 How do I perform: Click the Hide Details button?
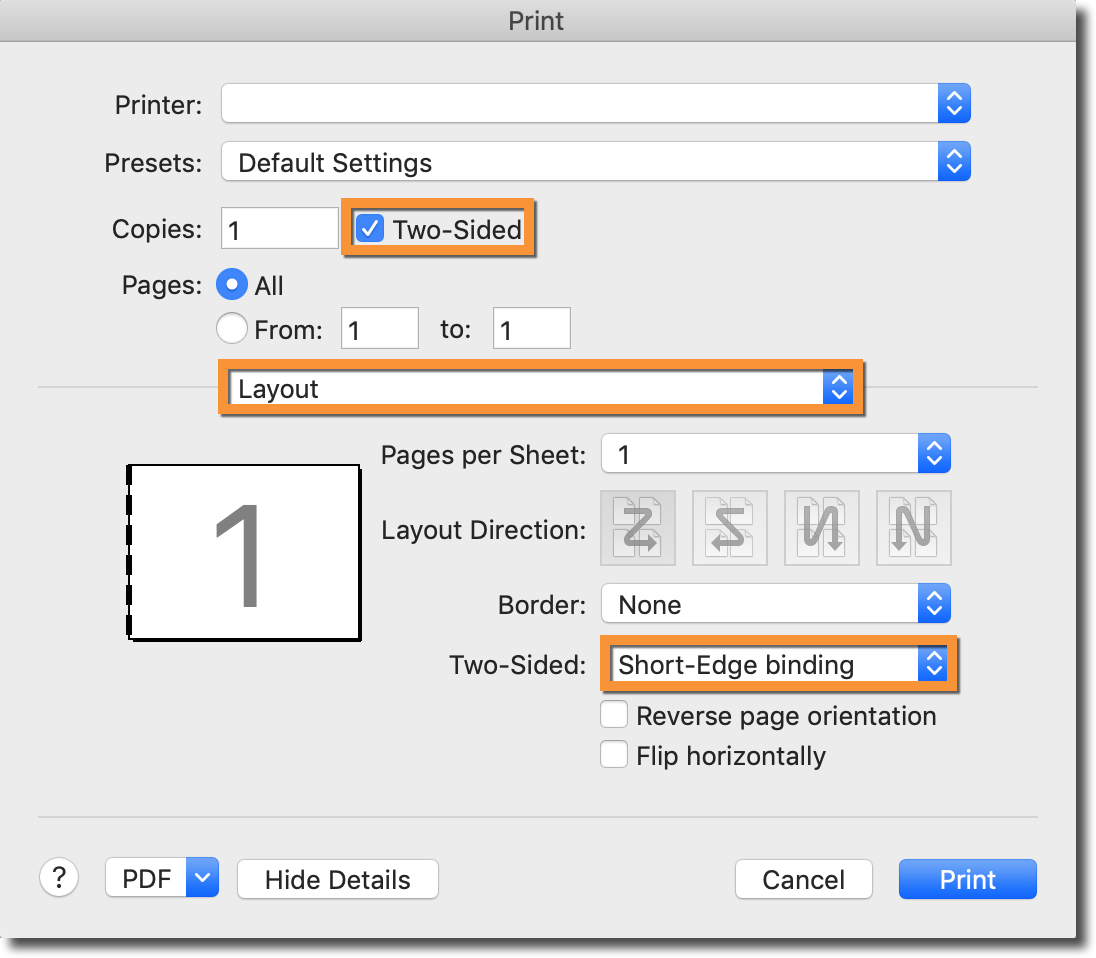click(x=337, y=879)
